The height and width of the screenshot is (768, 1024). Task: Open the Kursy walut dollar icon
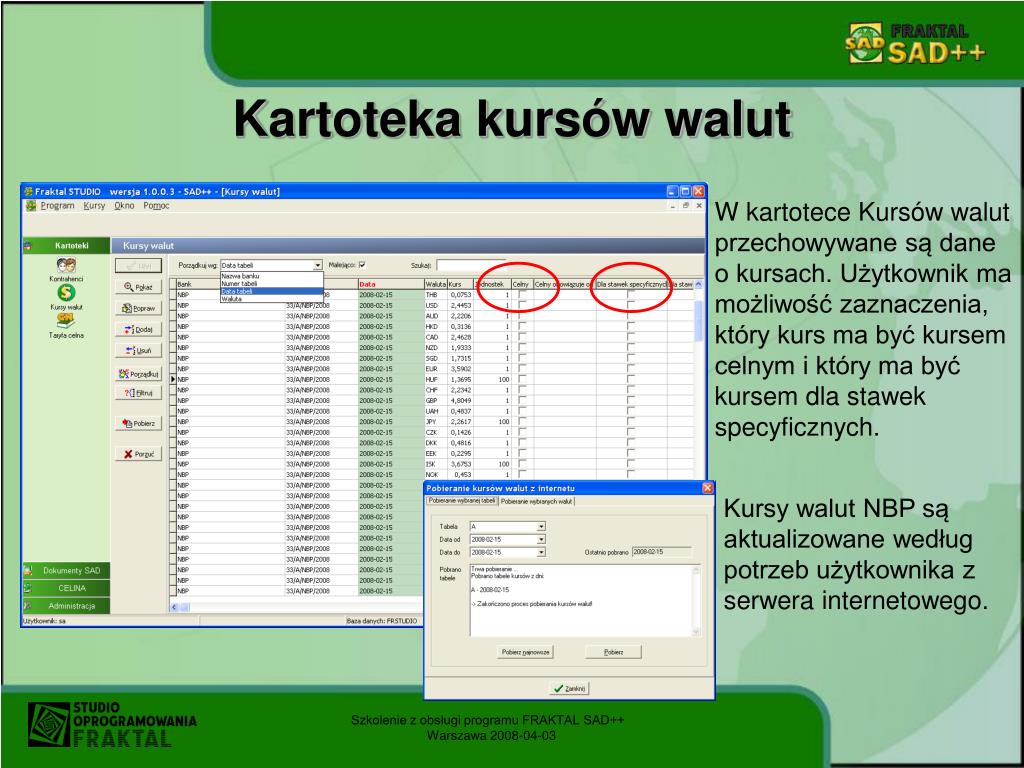pyautogui.click(x=66, y=293)
